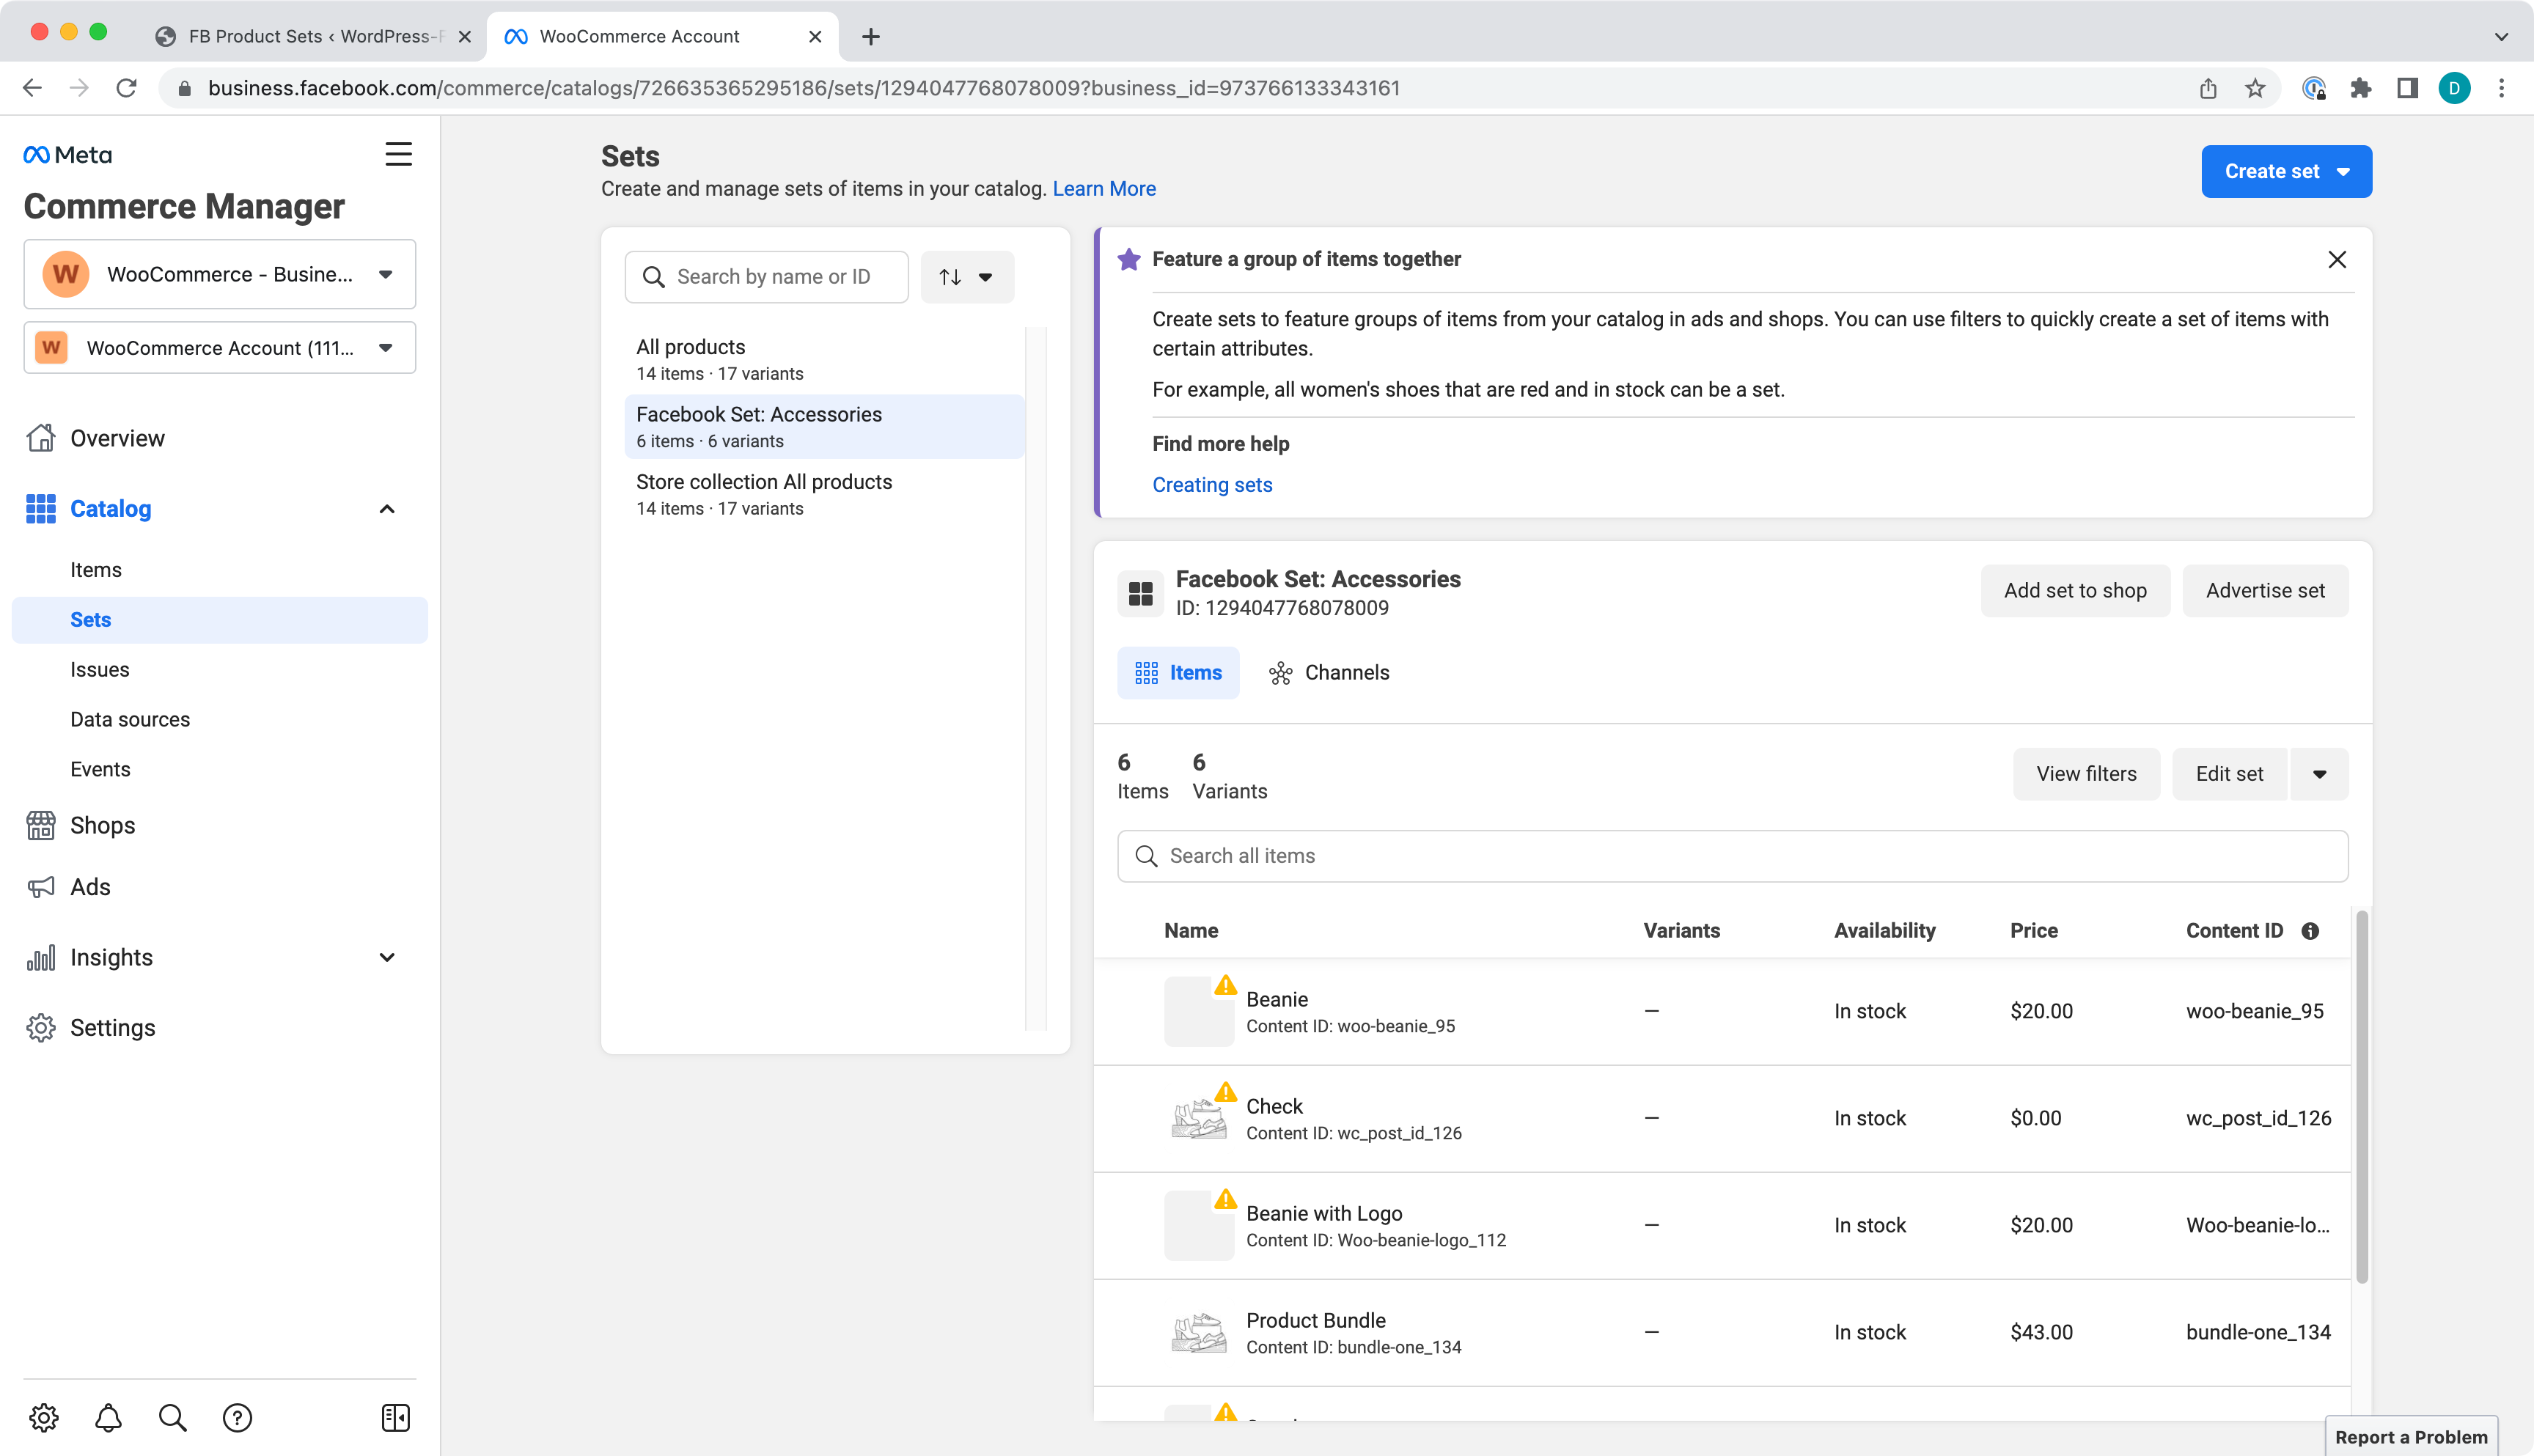Open Creating sets help link
2534x1456 pixels.
point(1212,485)
